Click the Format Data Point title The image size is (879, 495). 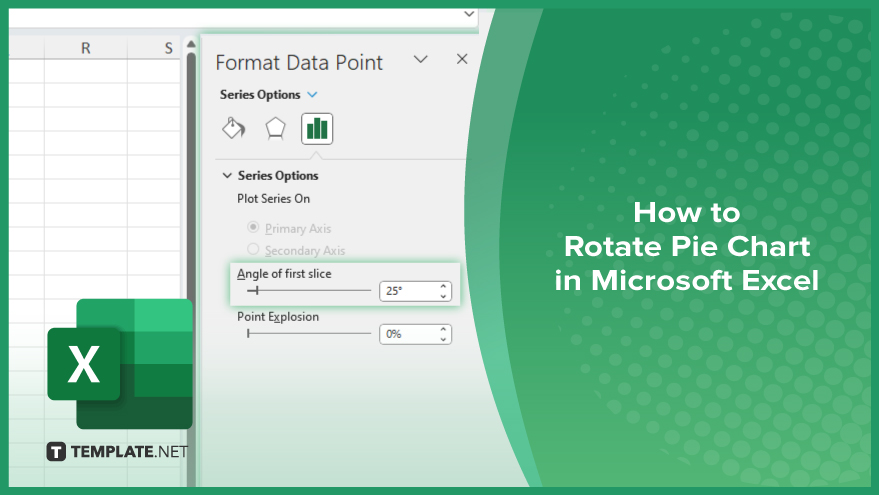(299, 63)
